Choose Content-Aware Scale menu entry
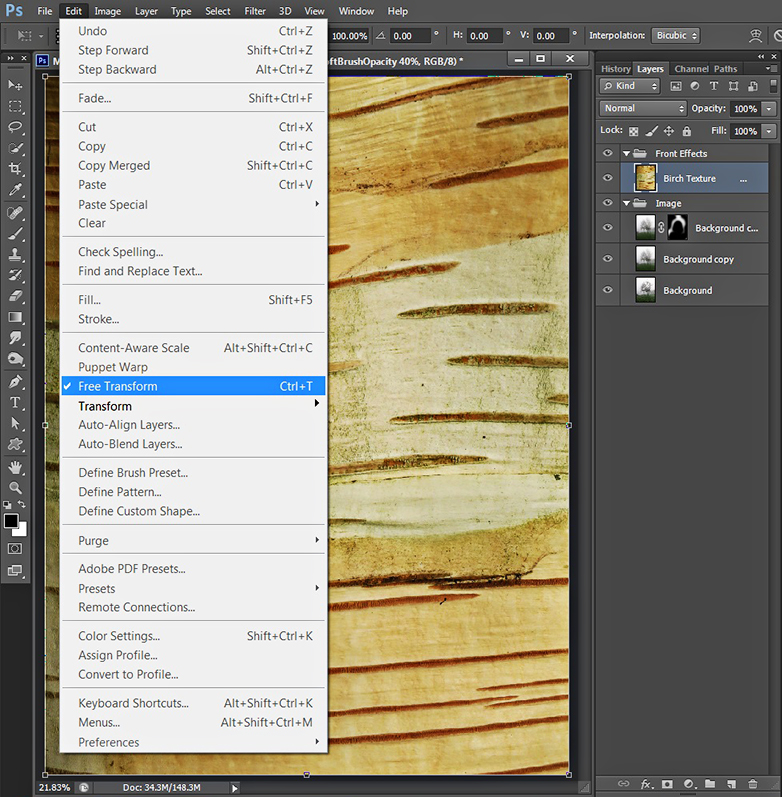782x797 pixels. 193,348
